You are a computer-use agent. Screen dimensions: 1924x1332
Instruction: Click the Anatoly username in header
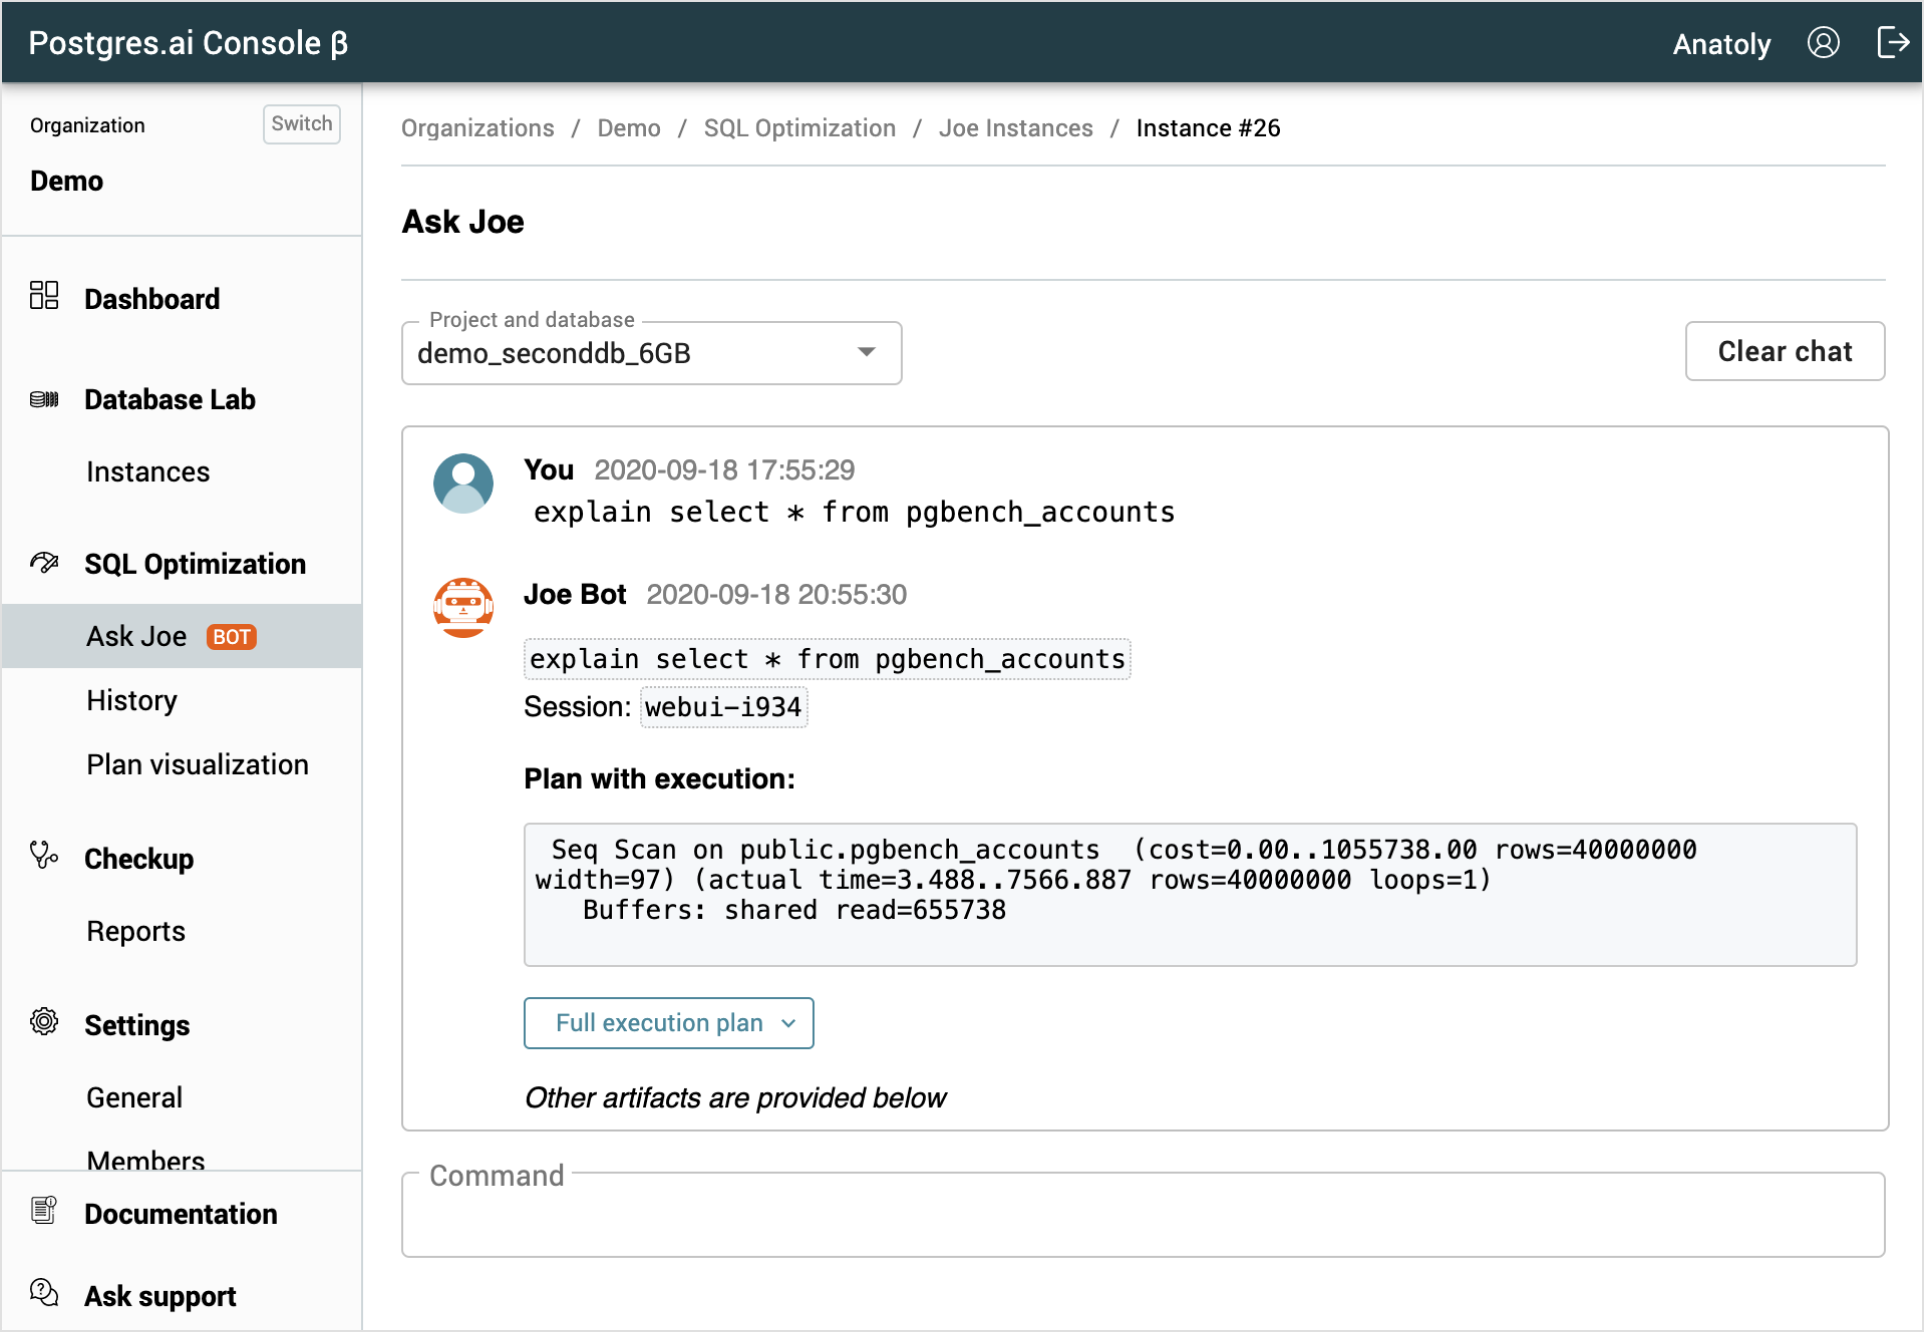coord(1721,44)
